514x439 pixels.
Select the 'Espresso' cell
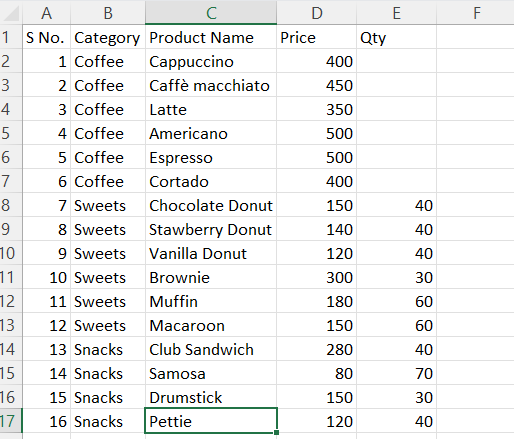(211, 157)
